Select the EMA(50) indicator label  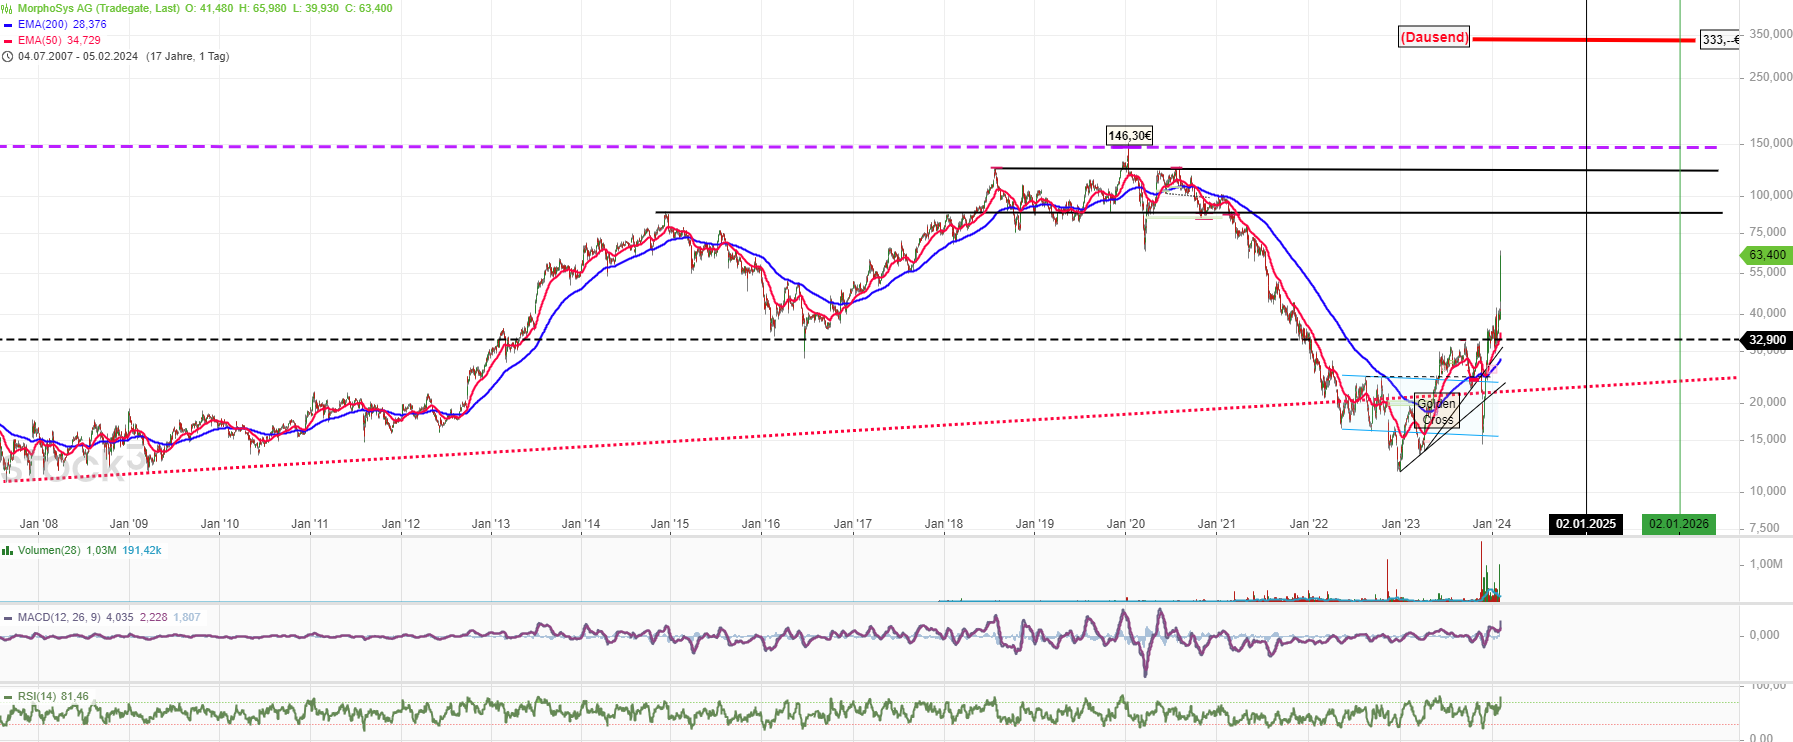pos(40,40)
